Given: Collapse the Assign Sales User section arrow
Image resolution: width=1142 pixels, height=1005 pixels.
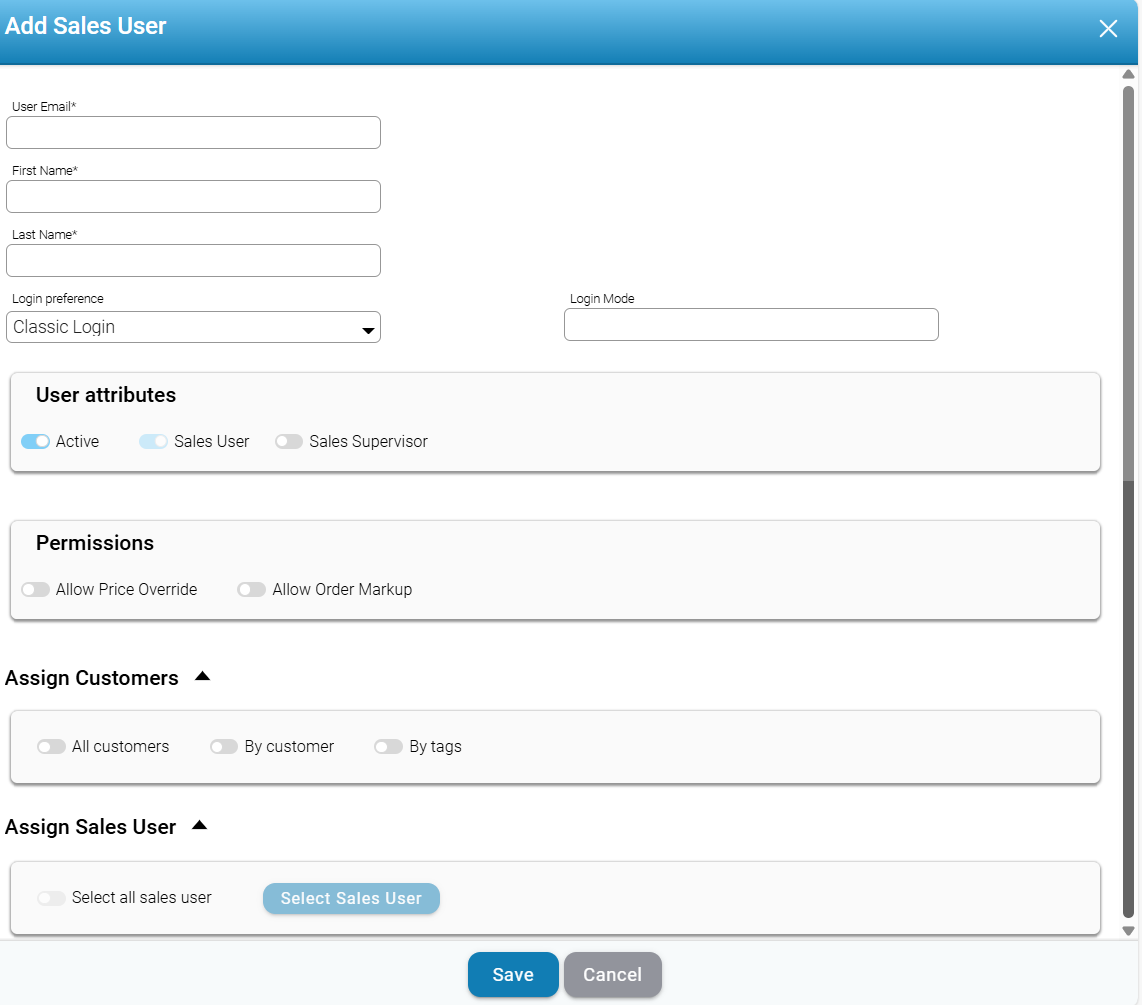Looking at the screenshot, I should (x=200, y=826).
